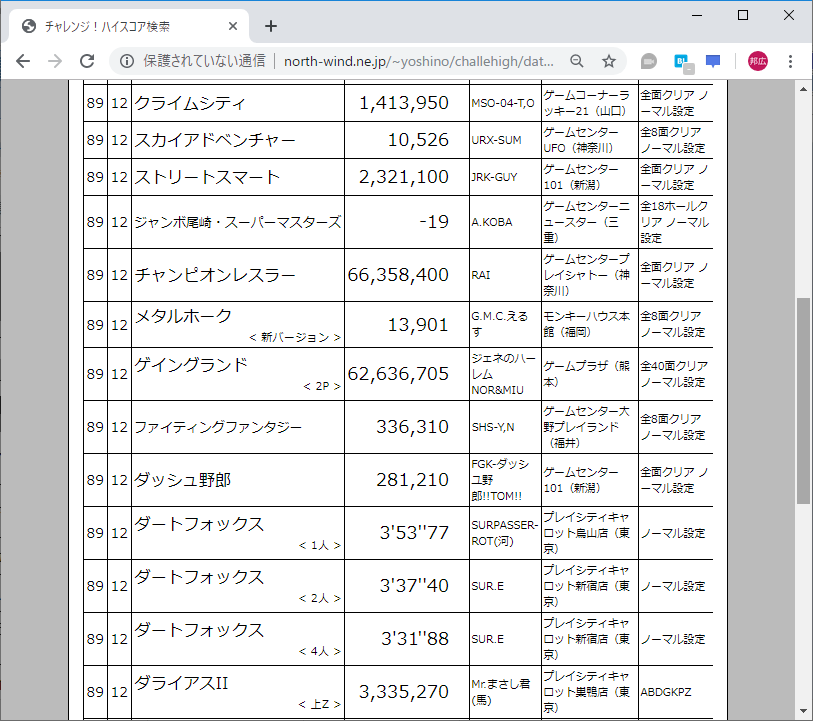Navigate forward a page

54,61
